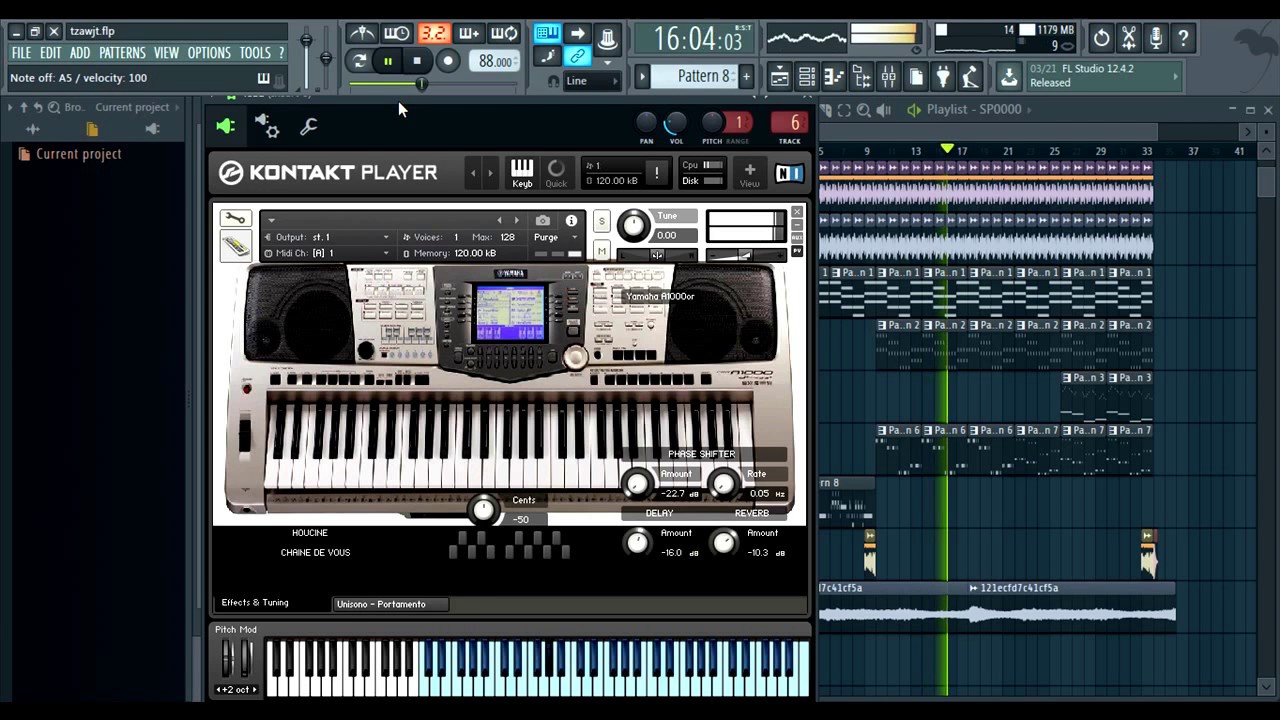Click the typing keyboard to piano icon
This screenshot has height=720, width=1280.
tap(547, 33)
